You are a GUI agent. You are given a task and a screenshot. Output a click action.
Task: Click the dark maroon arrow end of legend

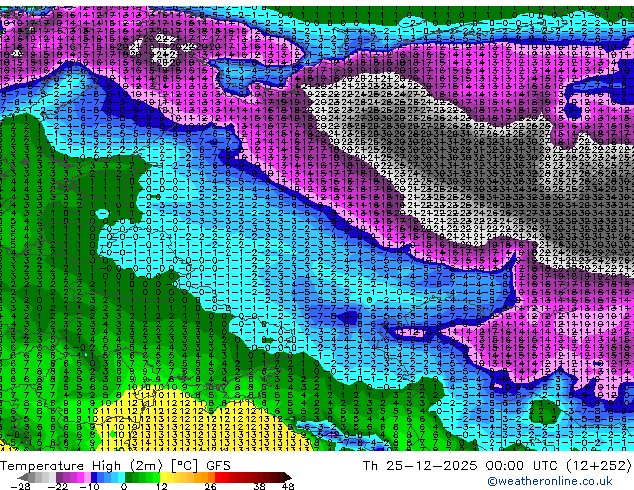pos(288,477)
